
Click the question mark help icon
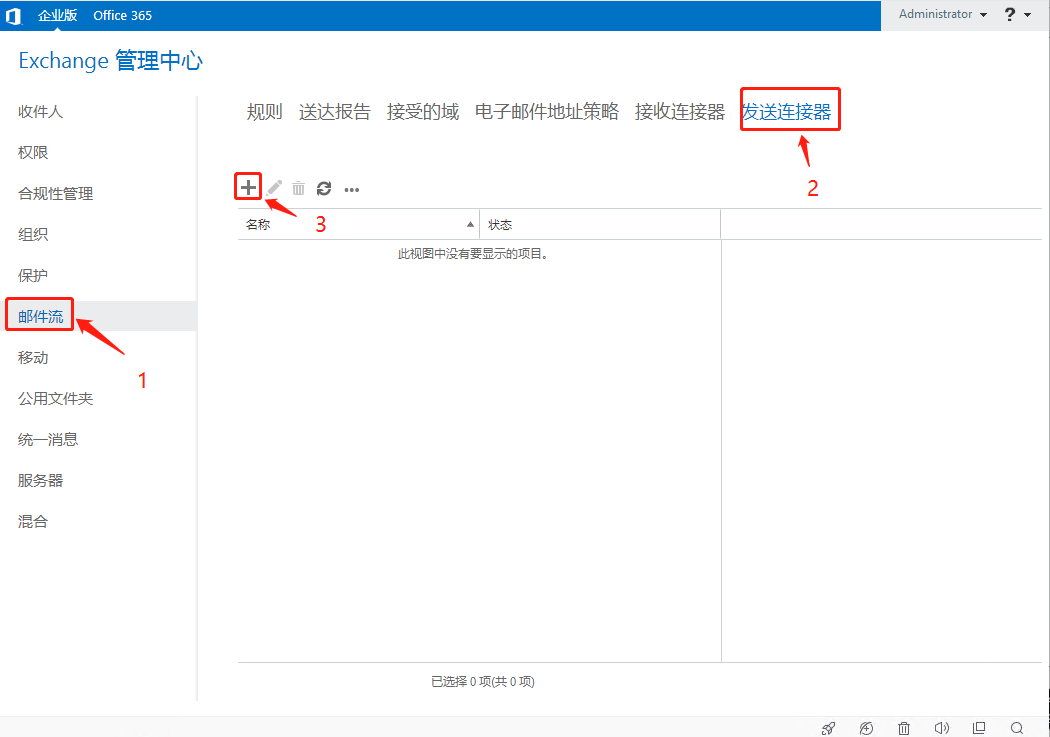pos(1010,14)
